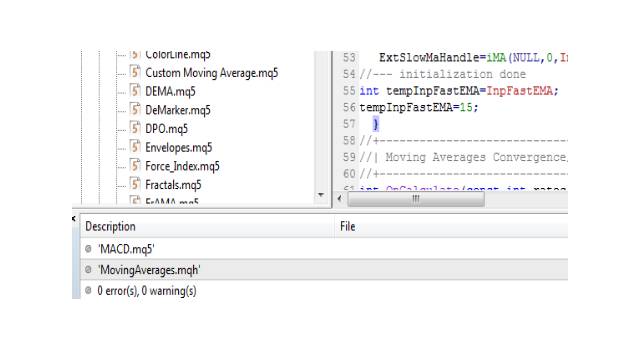Viewport: 640px width, 360px height.
Task: Click the File column header
Action: [x=348, y=227]
